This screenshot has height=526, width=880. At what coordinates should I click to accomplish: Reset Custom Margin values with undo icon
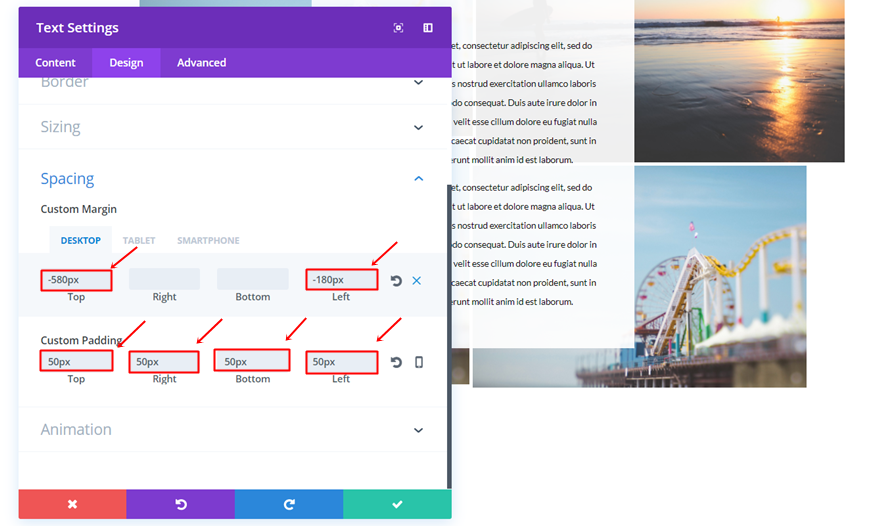(x=396, y=281)
